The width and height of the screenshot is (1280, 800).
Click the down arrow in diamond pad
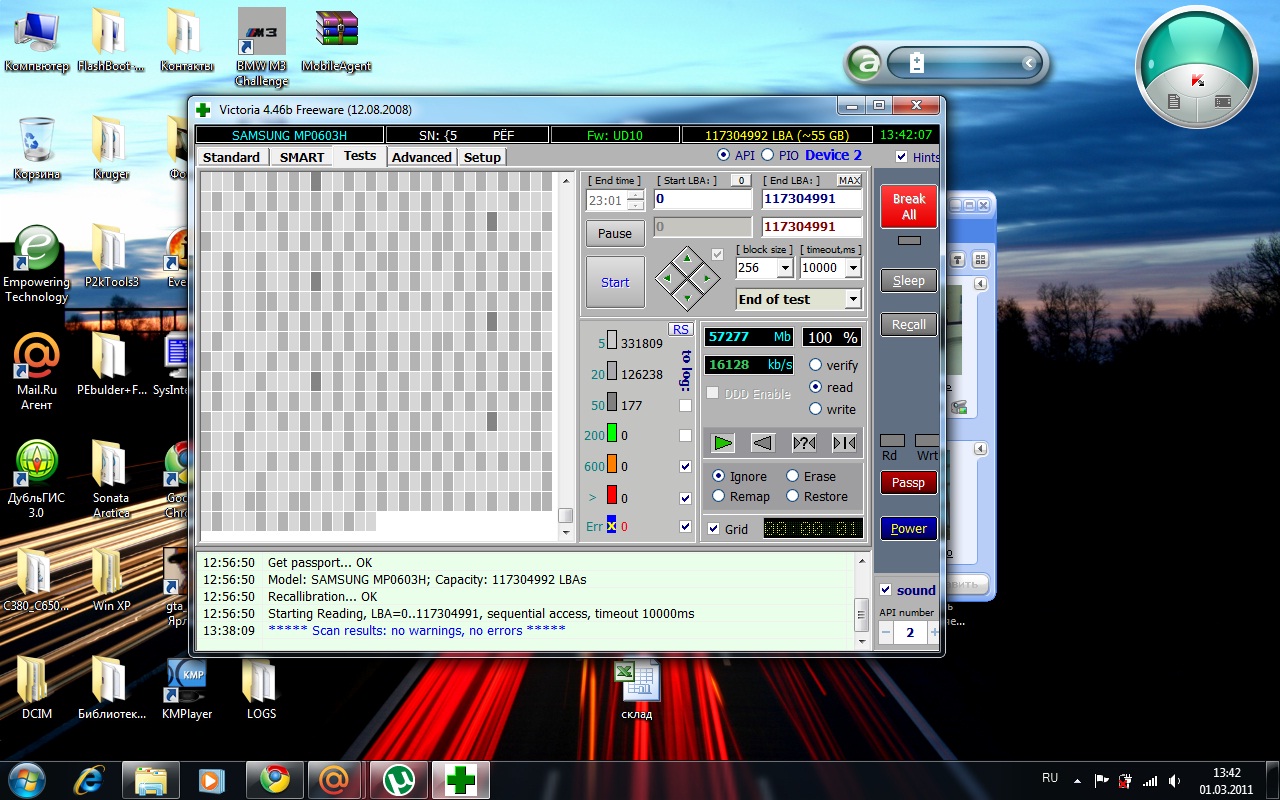(x=686, y=296)
